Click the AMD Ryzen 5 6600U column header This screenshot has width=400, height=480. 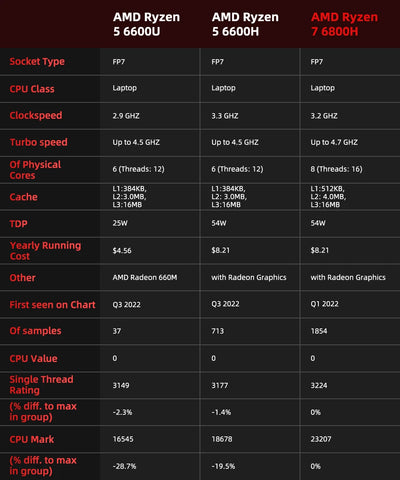[x=146, y=24]
